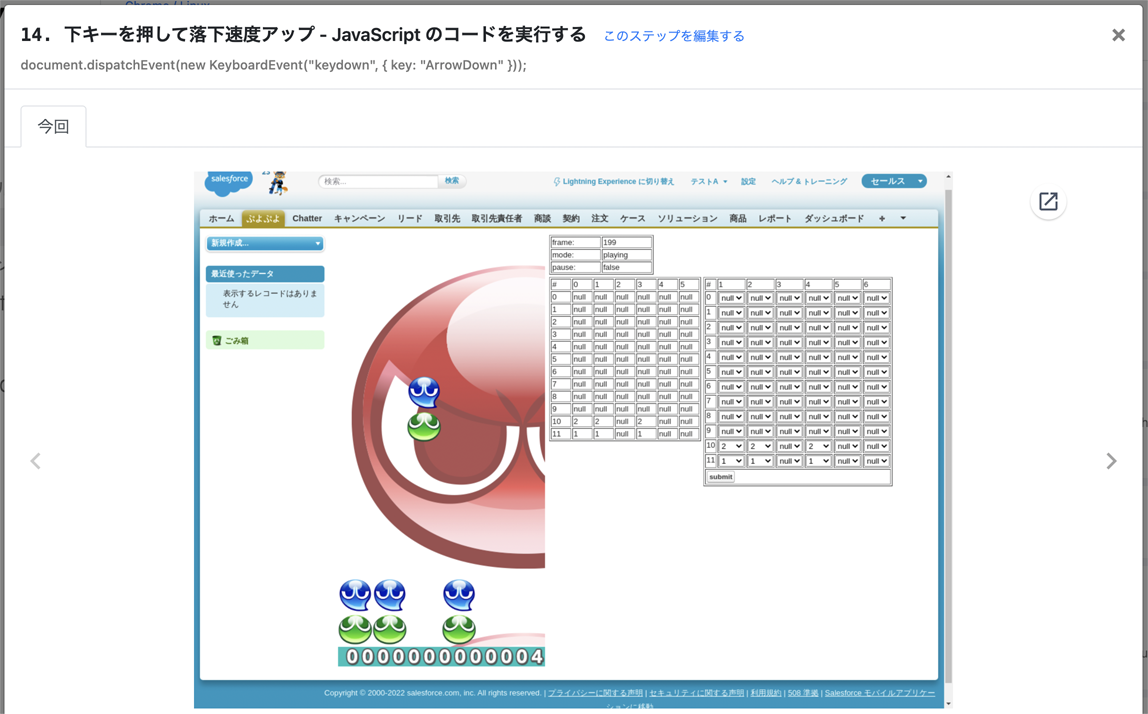Open the ごみ箱 recycle bin link
The height and width of the screenshot is (714, 1148).
point(236,341)
